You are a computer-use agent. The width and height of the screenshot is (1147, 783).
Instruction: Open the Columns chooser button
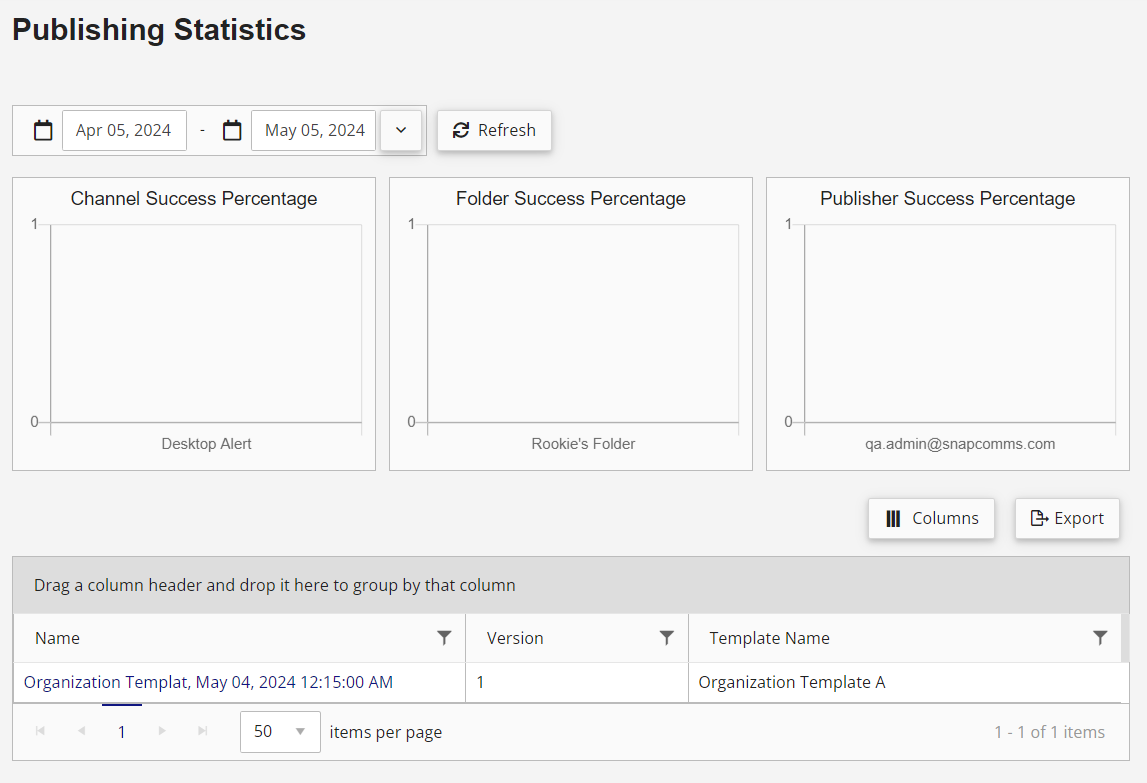[931, 518]
